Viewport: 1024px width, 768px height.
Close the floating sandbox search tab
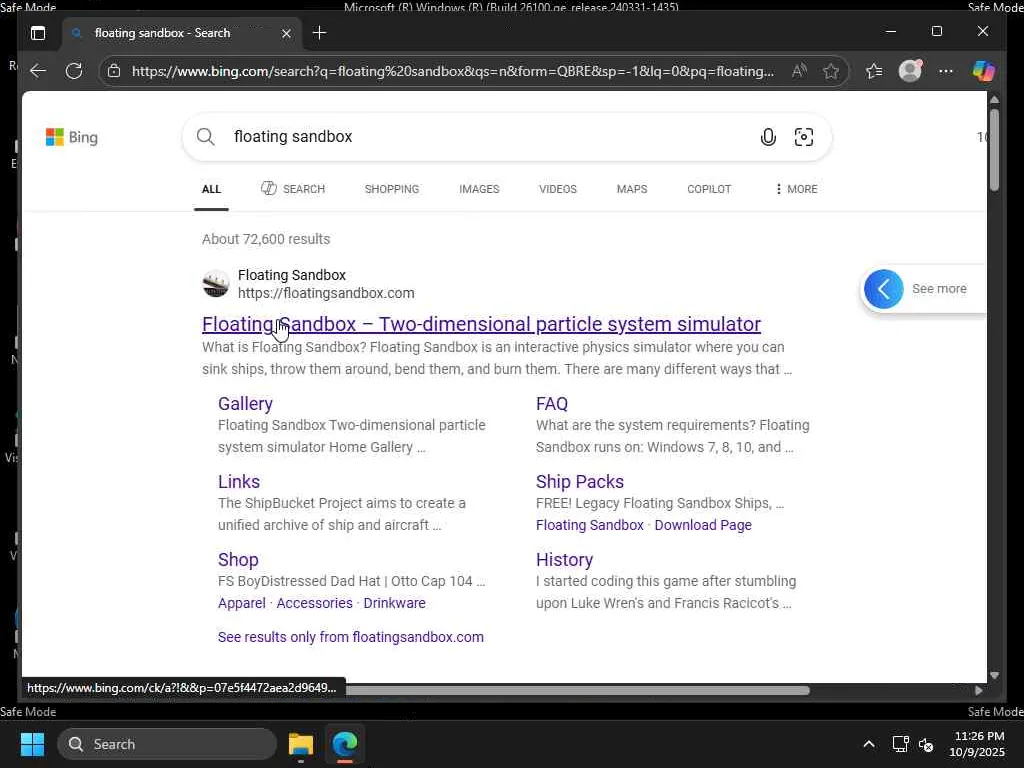(x=286, y=33)
